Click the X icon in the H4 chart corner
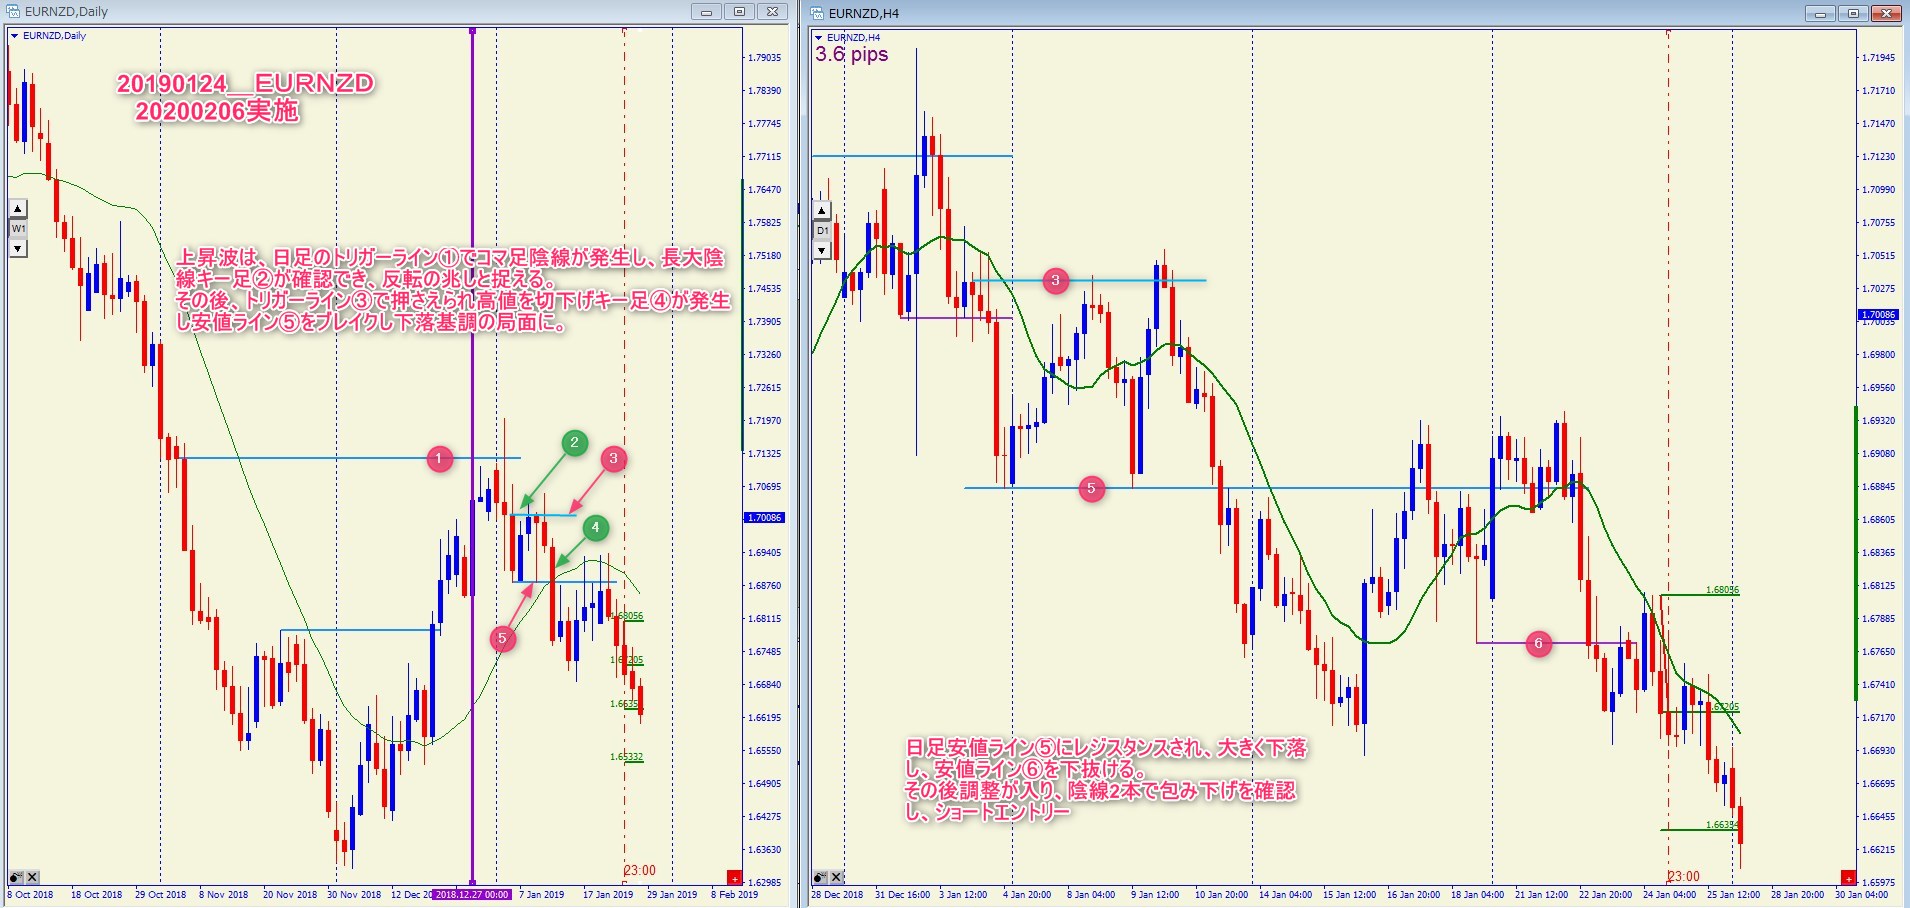This screenshot has width=1910, height=908. 837,877
